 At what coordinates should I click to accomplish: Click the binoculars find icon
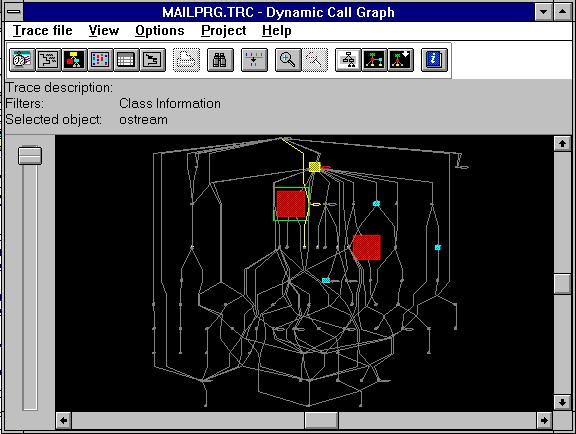[x=220, y=60]
